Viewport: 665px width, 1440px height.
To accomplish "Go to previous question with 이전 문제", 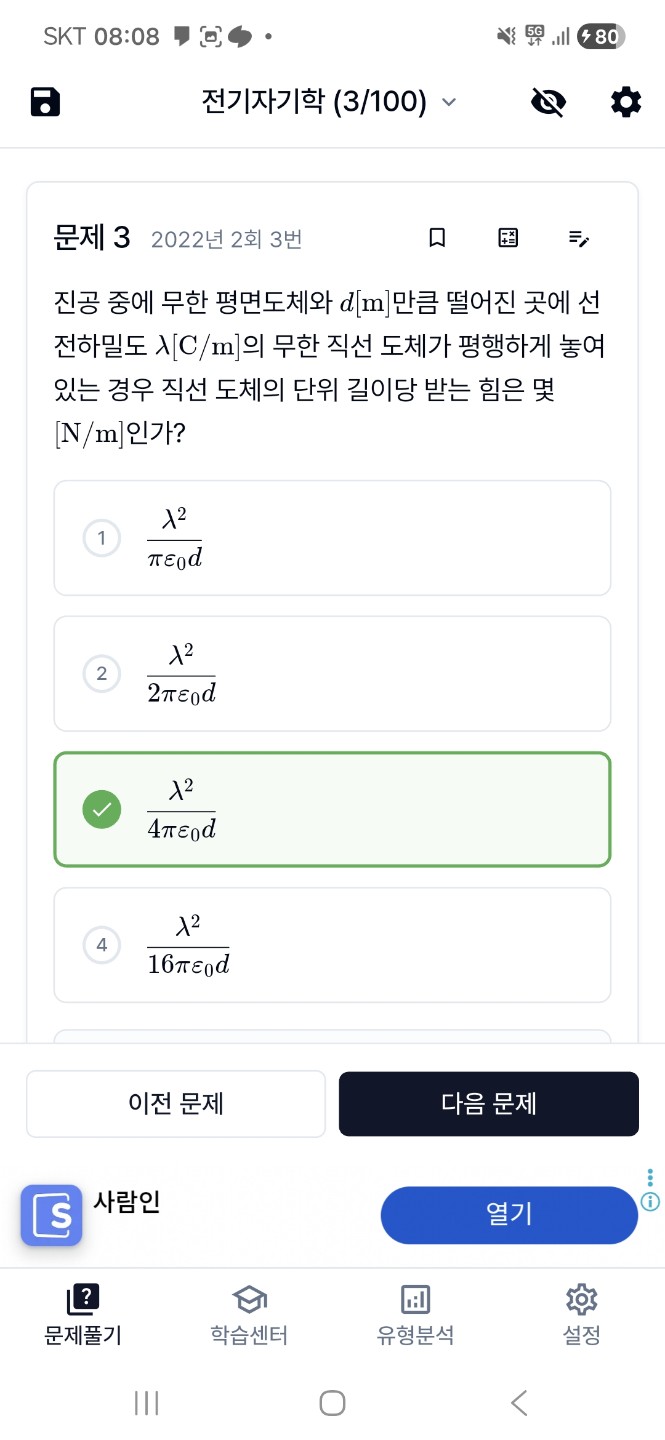I will pyautogui.click(x=176, y=1104).
